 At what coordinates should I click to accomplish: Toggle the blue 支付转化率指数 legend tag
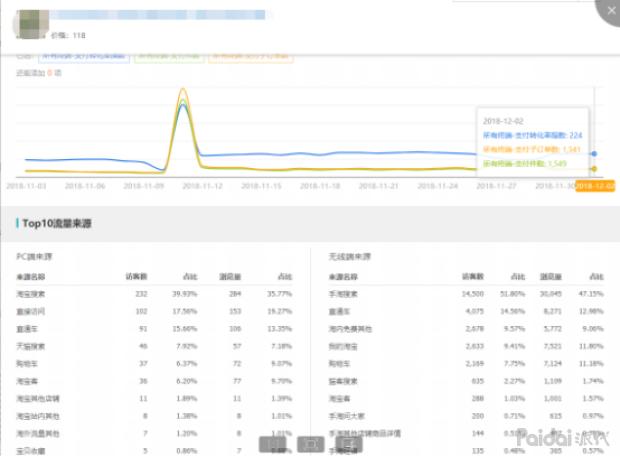coord(84,57)
